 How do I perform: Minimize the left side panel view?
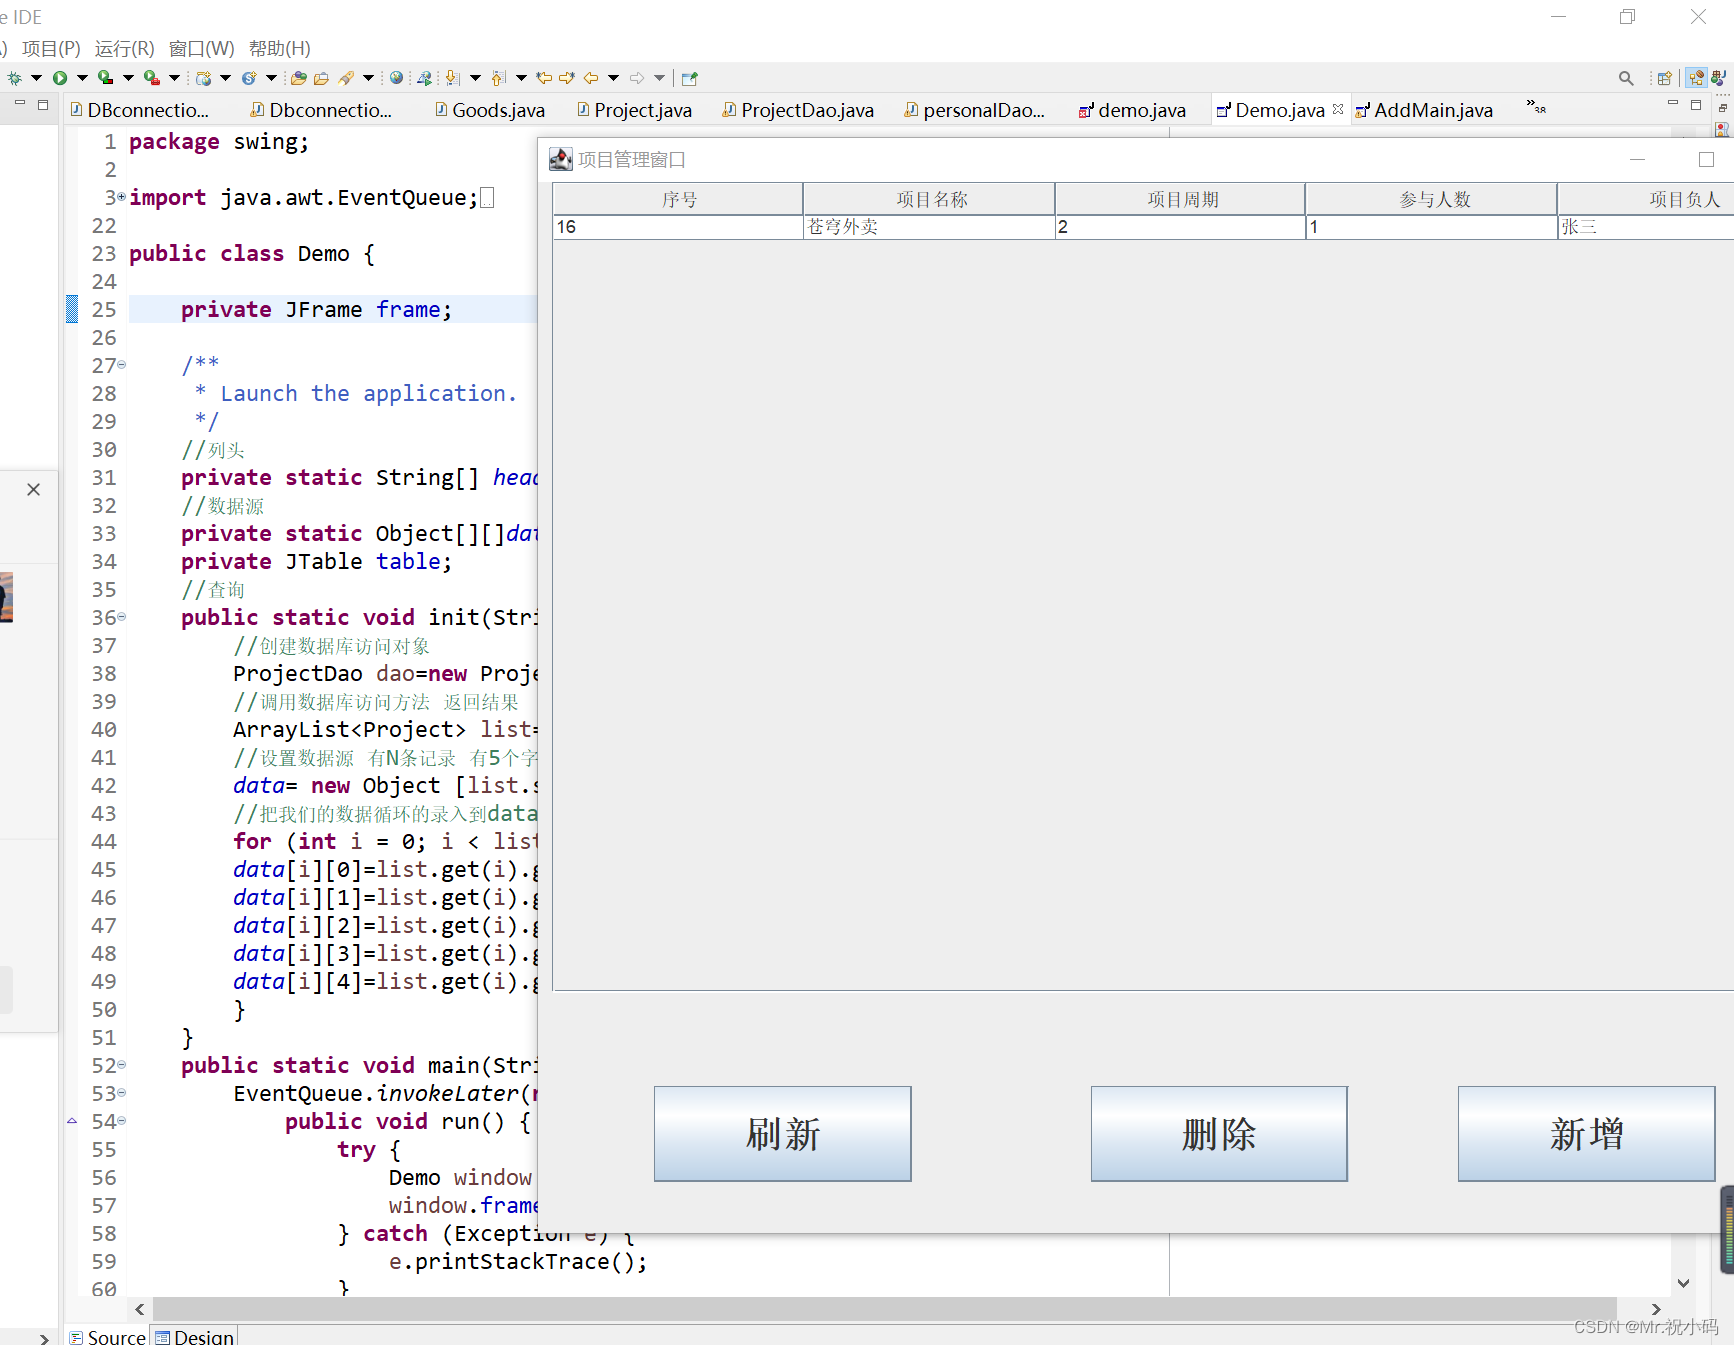tap(19, 103)
